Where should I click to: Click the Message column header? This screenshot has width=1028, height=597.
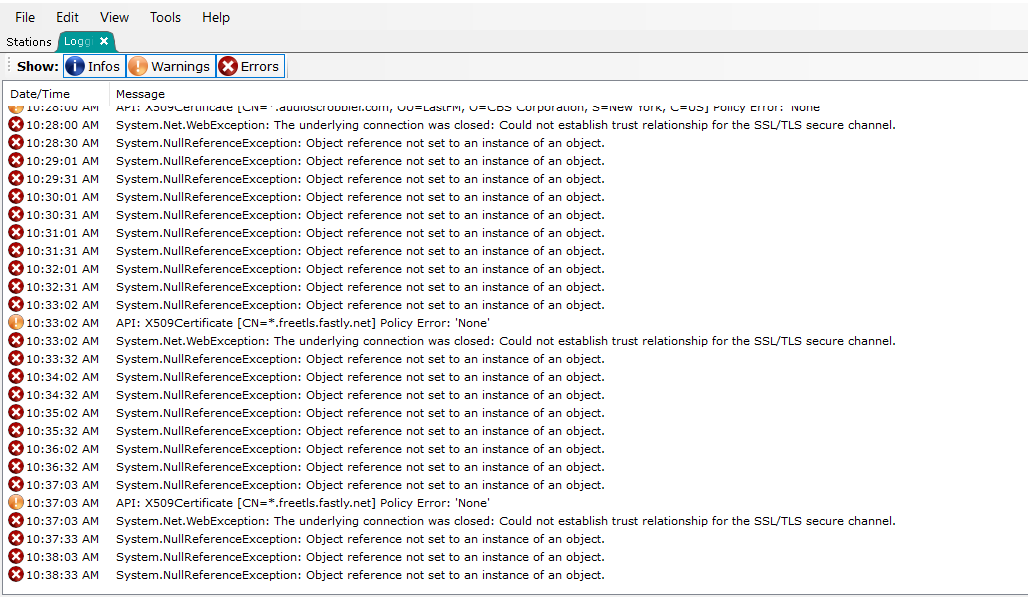pos(140,94)
